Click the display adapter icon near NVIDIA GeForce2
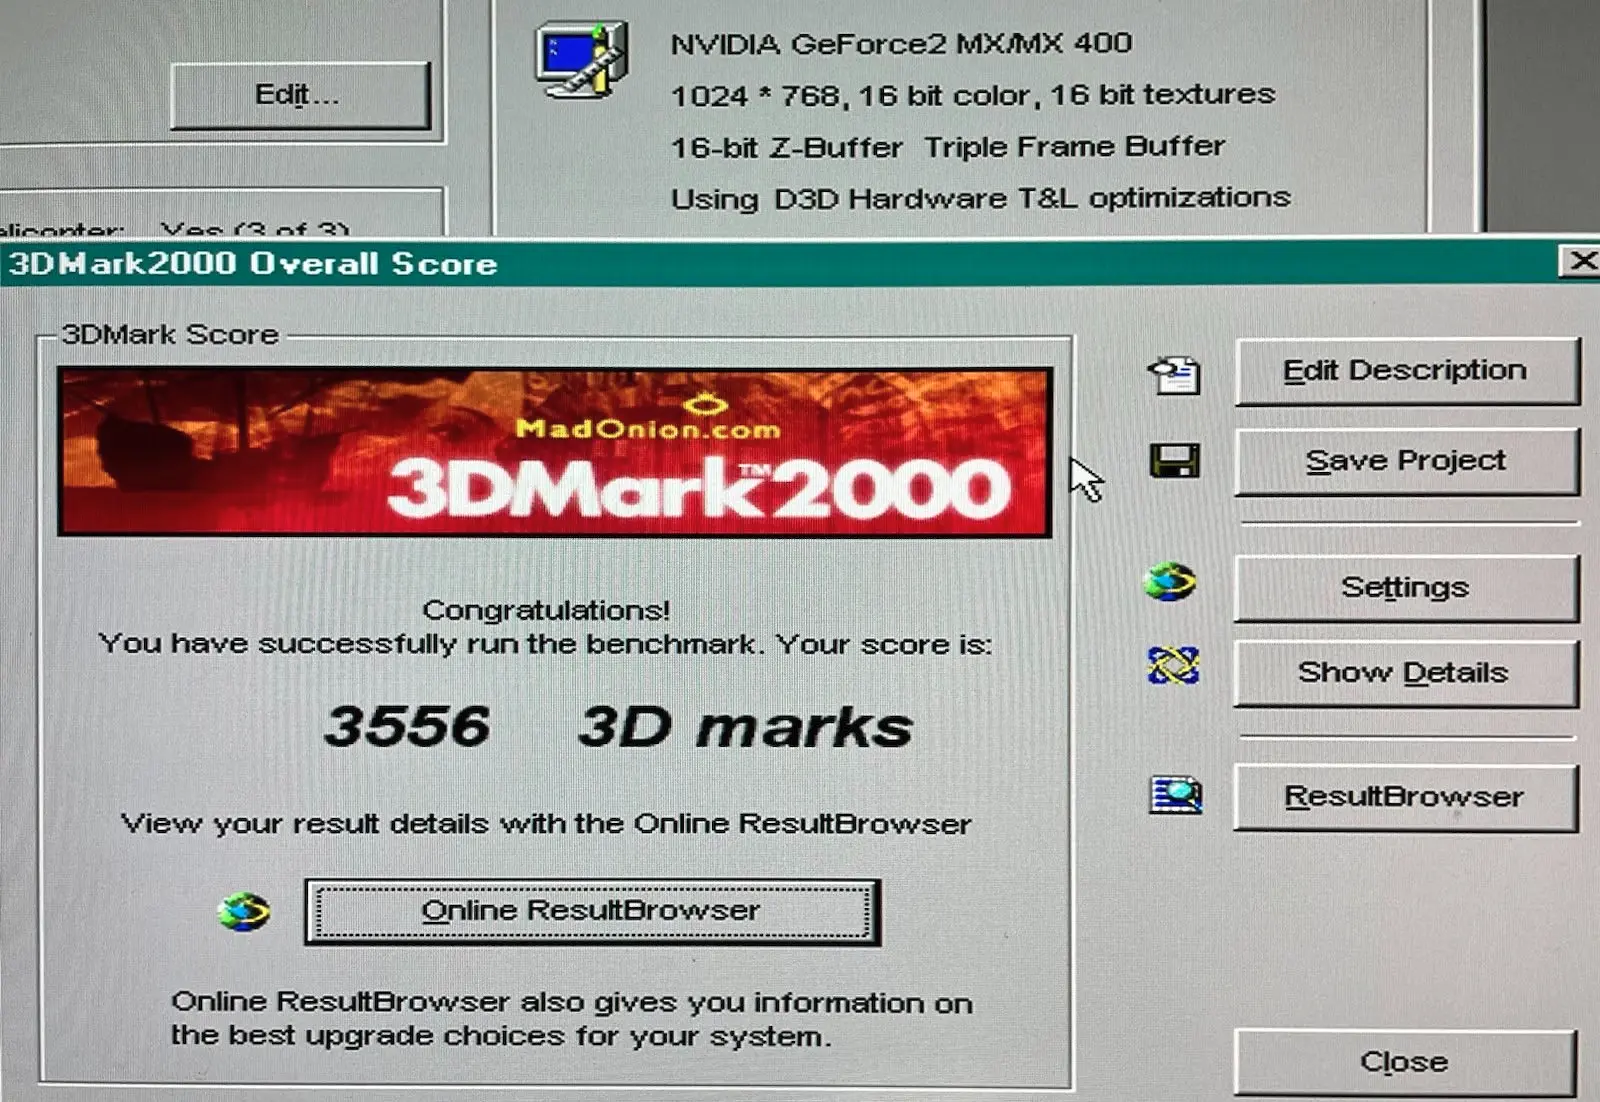The height and width of the screenshot is (1102, 1600). (582, 60)
